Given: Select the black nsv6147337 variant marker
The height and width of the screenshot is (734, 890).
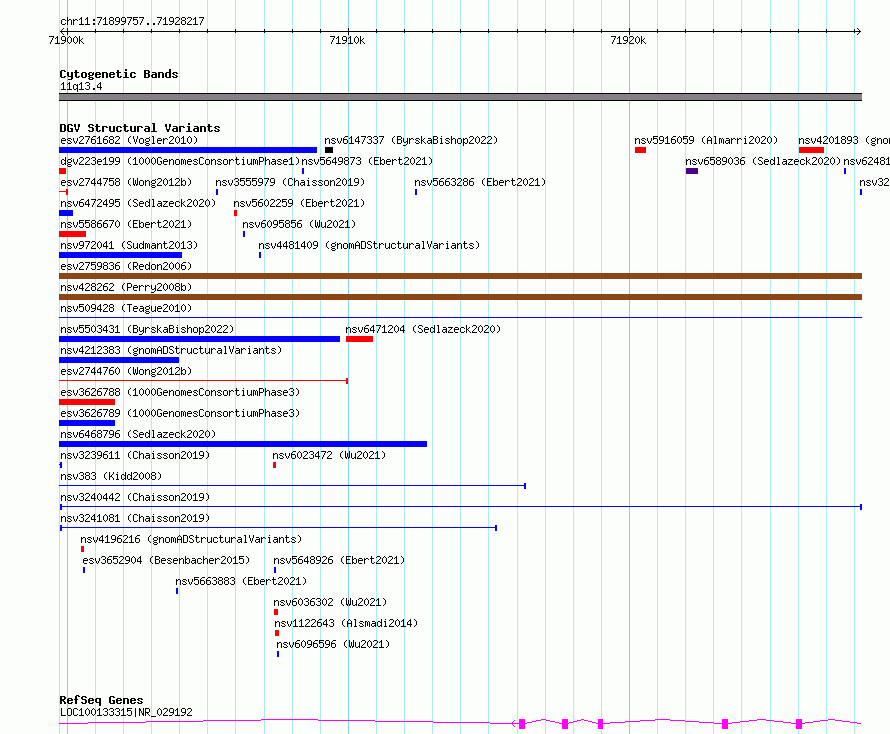Looking at the screenshot, I should pyautogui.click(x=329, y=150).
